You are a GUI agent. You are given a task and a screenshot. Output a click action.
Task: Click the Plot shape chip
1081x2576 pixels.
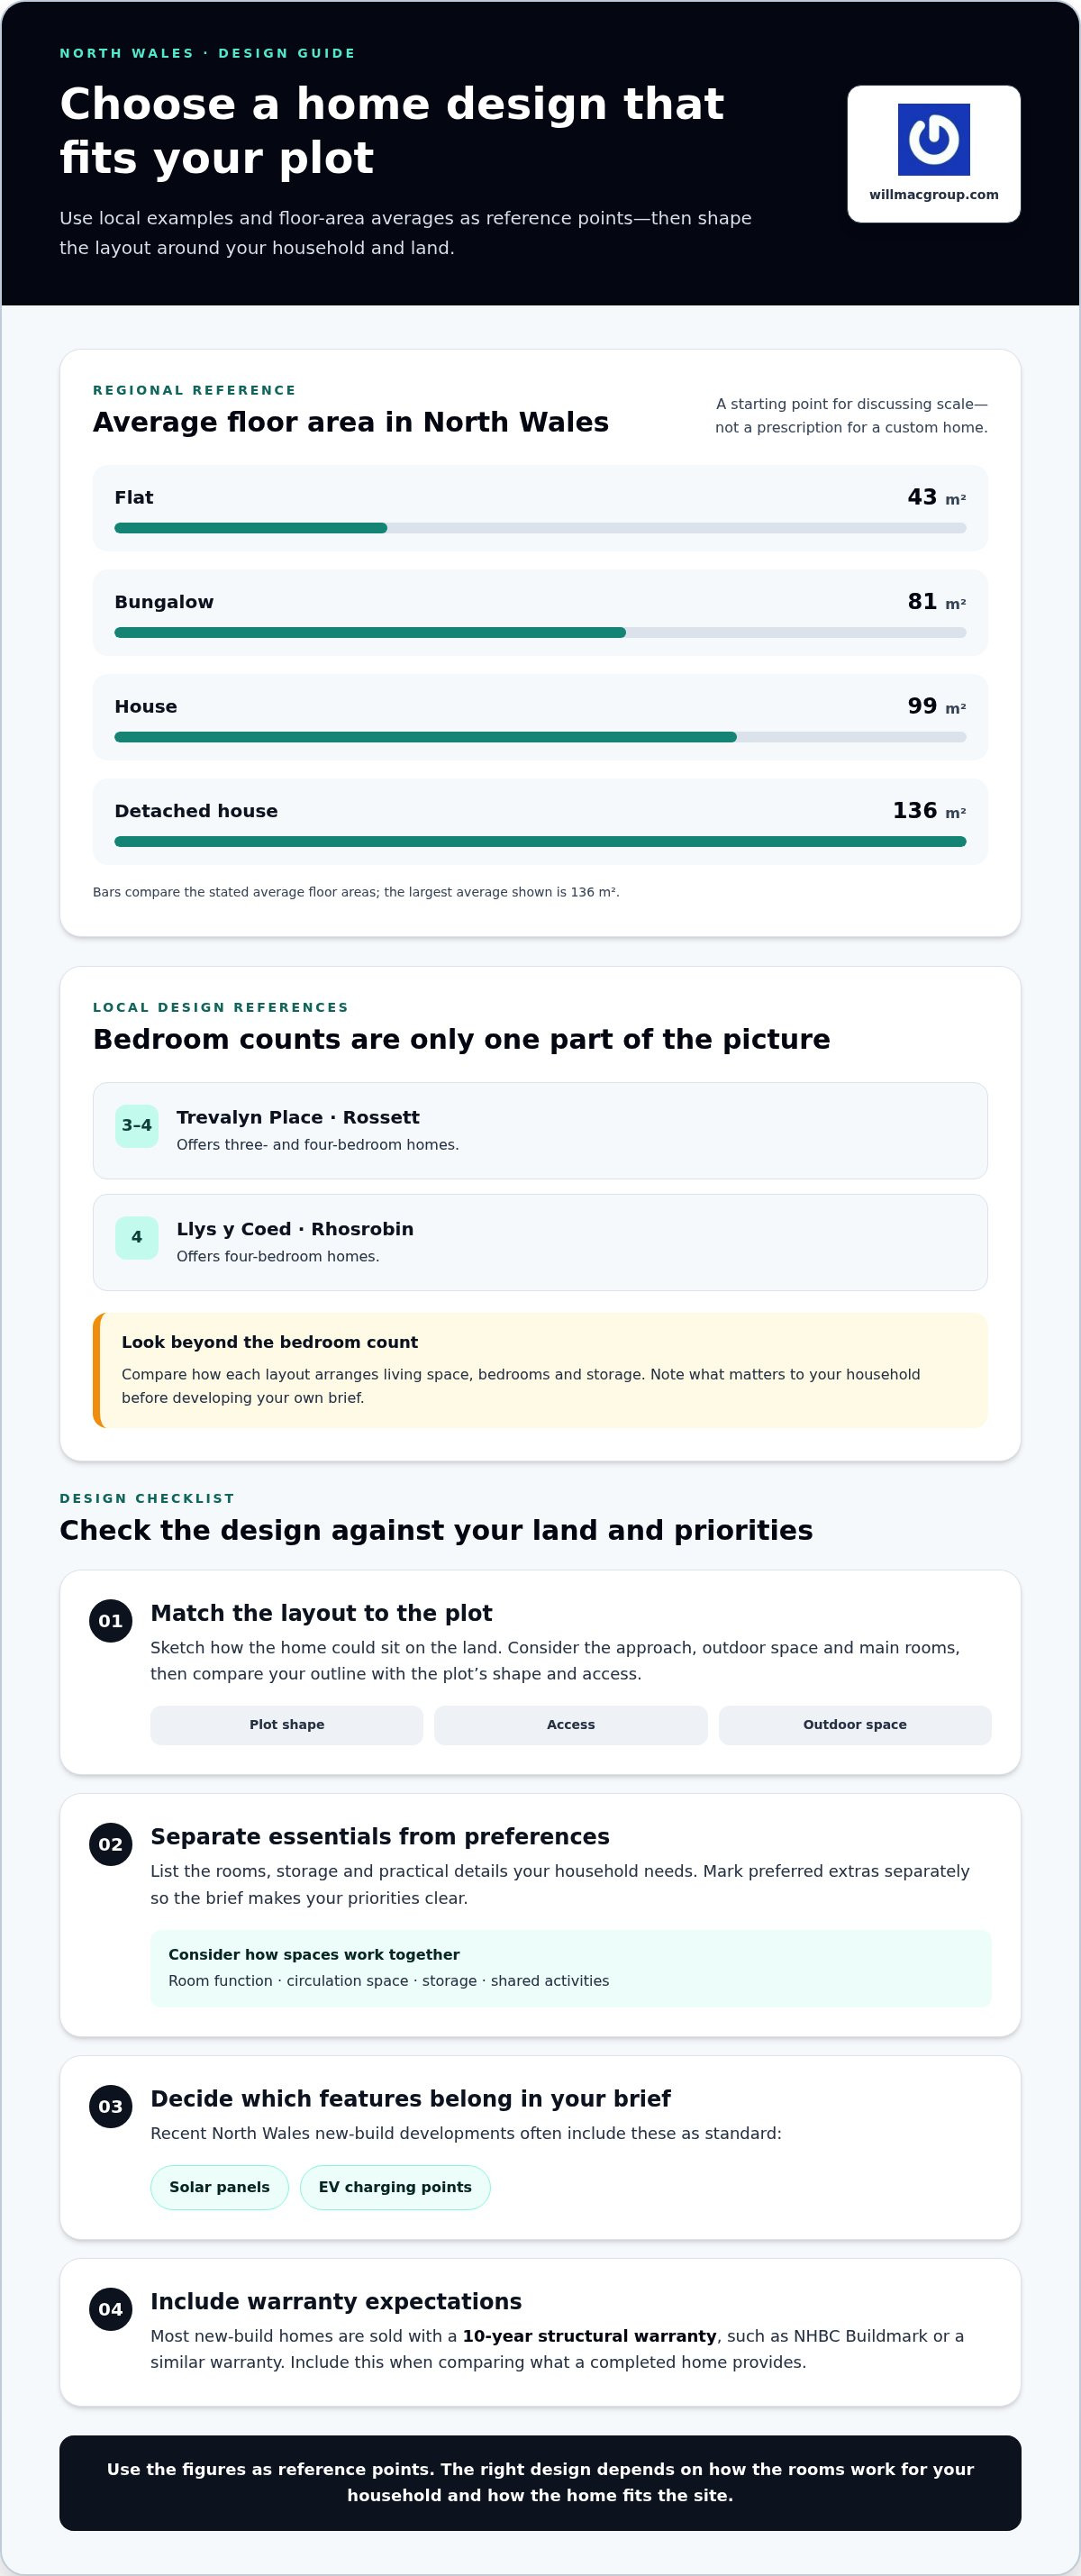[287, 1725]
